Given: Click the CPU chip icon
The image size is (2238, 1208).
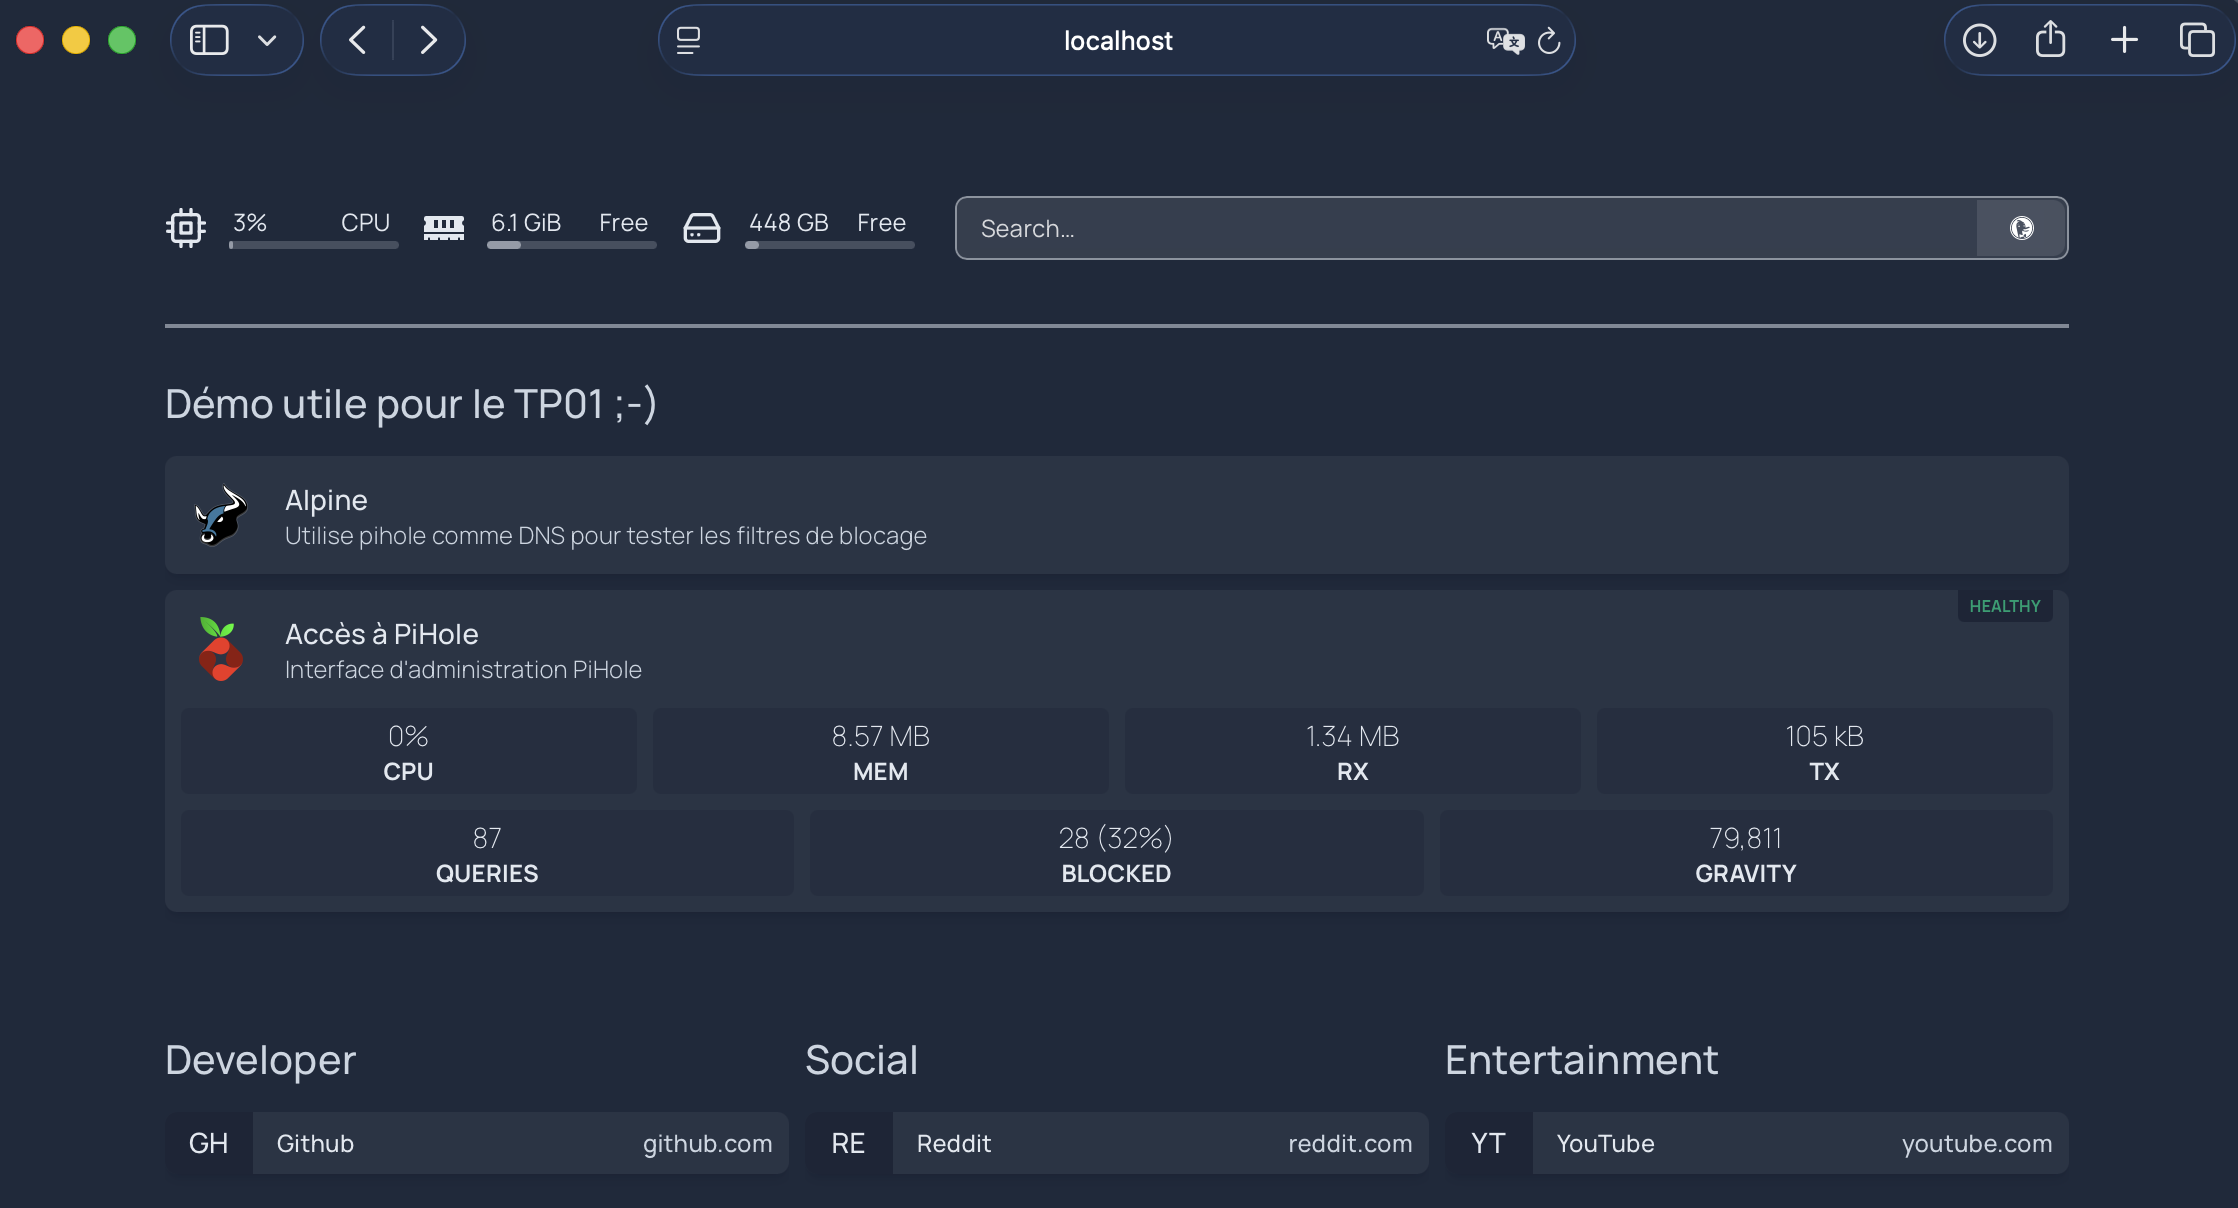Looking at the screenshot, I should pos(186,228).
